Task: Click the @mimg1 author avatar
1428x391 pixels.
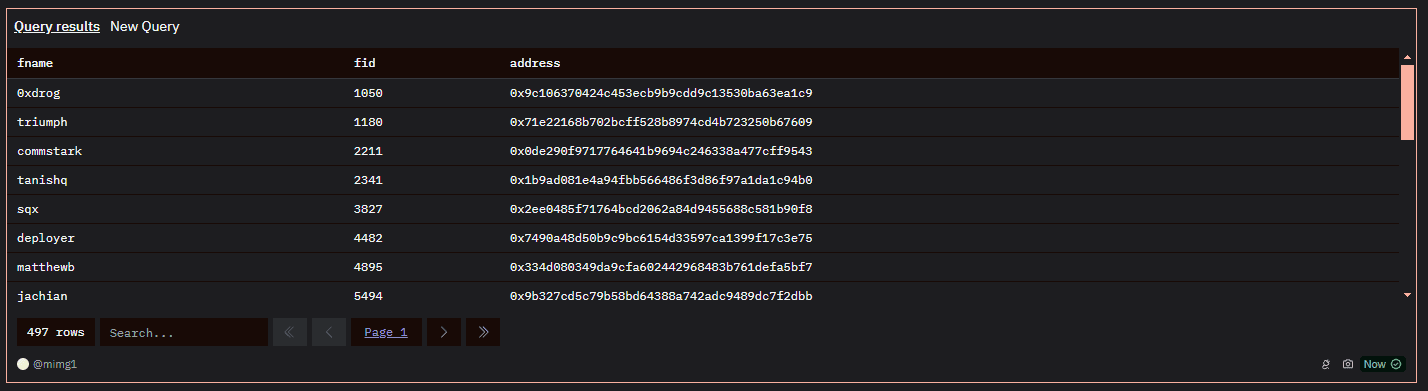Action: click(x=23, y=364)
